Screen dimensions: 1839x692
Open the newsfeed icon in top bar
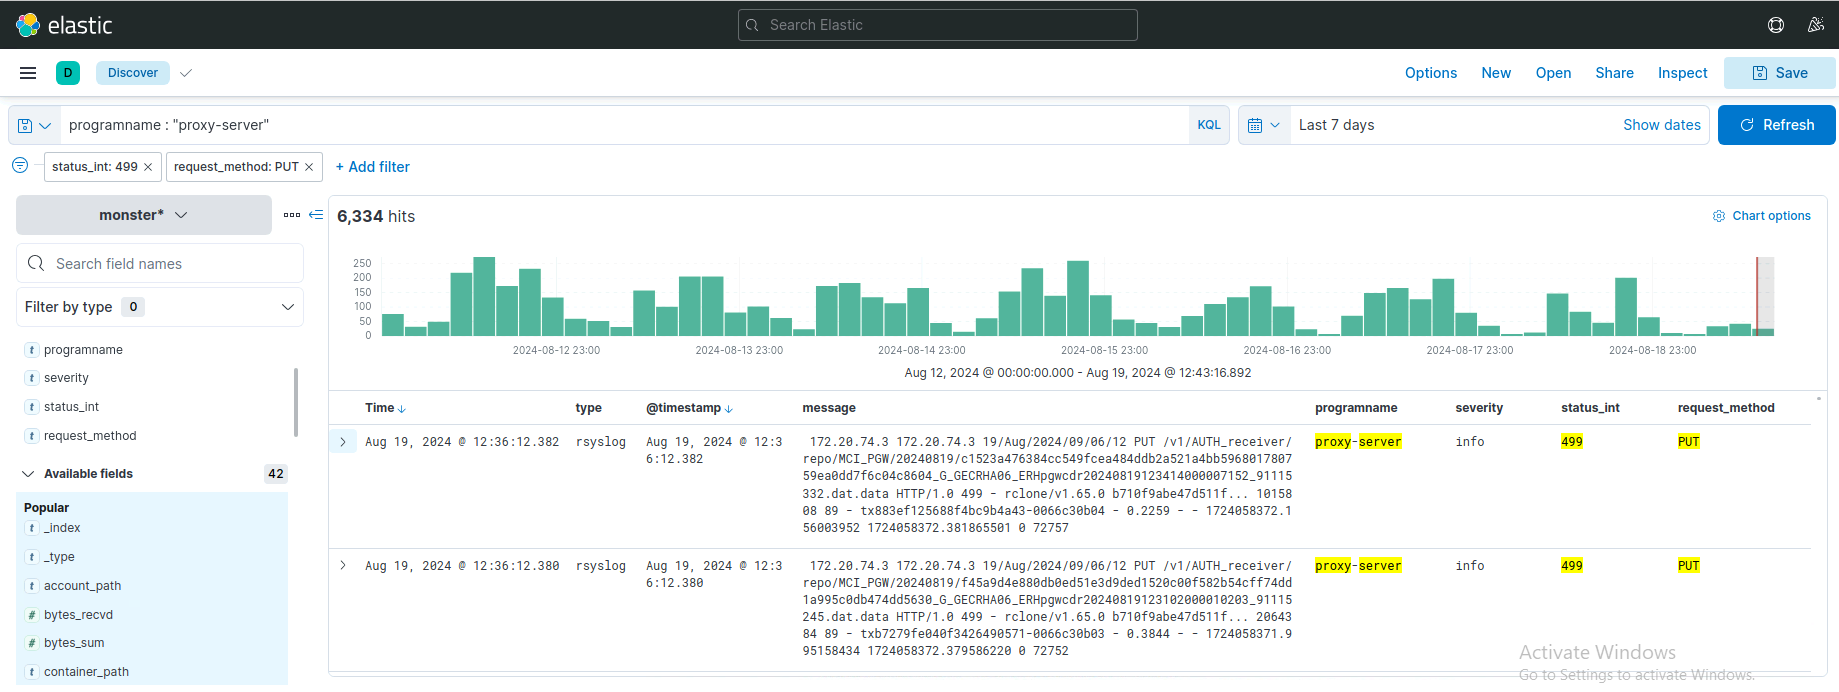[x=1816, y=25]
